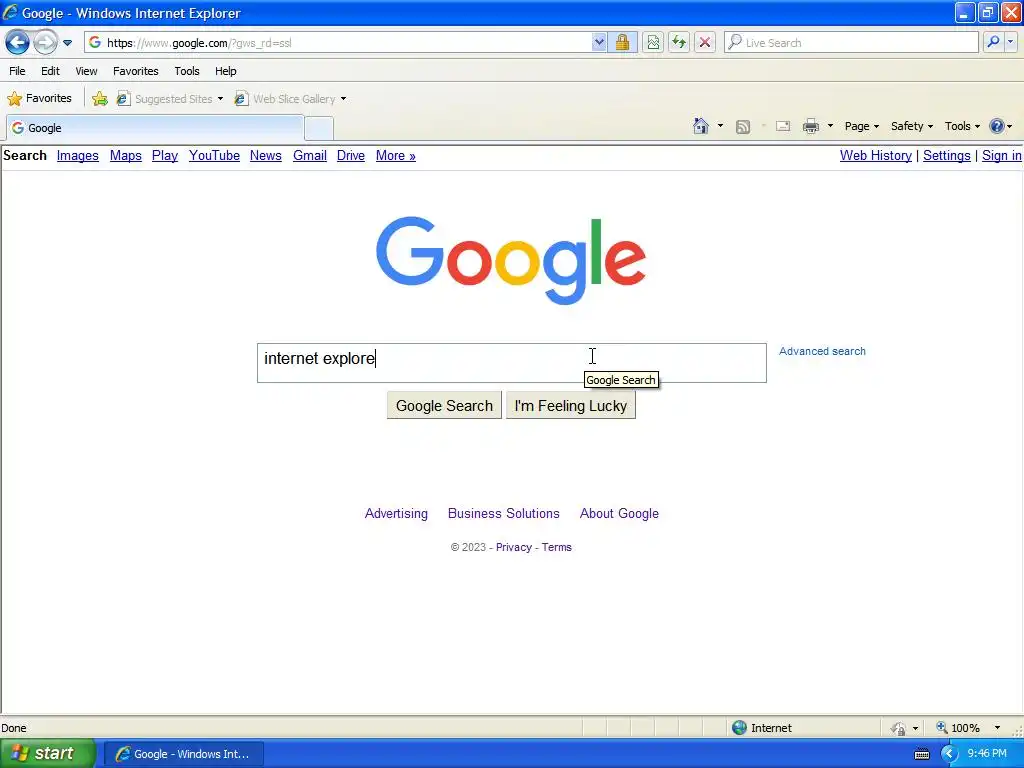Go back with the Back arrow button
Viewport: 1024px width, 768px height.
17,43
